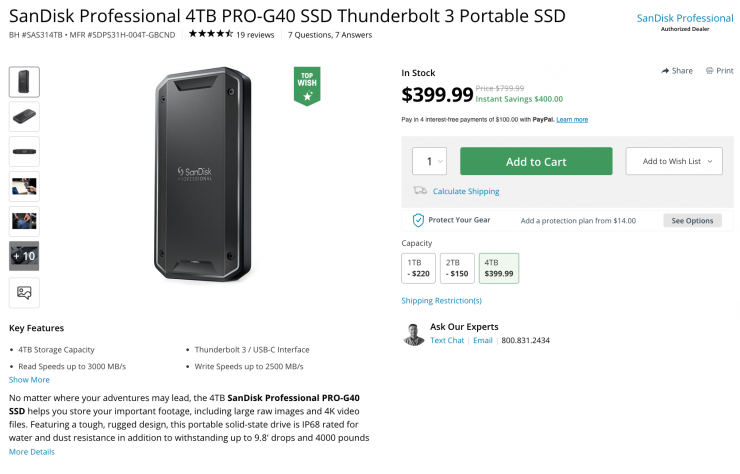Select the 2TB capacity option
Viewport: 740px width, 474px height.
[458, 267]
